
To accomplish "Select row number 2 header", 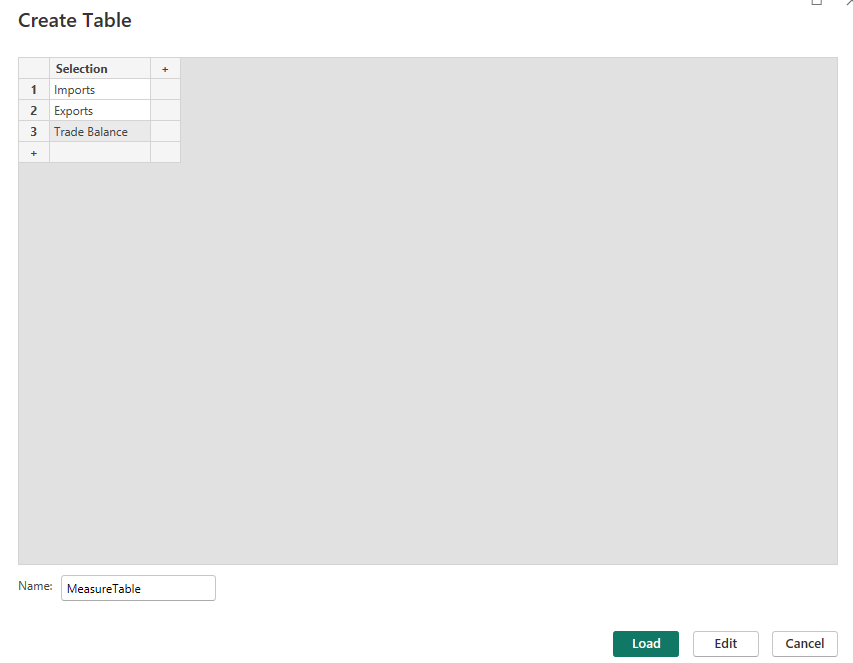I will pyautogui.click(x=34, y=110).
